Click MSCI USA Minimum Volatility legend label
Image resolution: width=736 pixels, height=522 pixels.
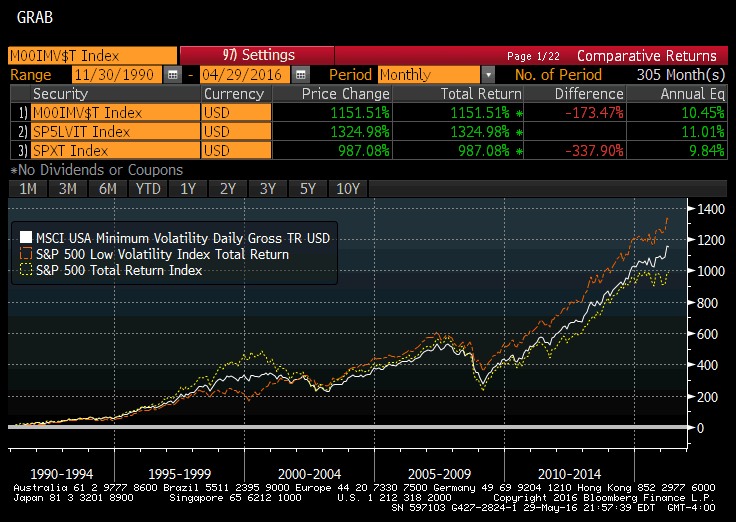click(183, 238)
